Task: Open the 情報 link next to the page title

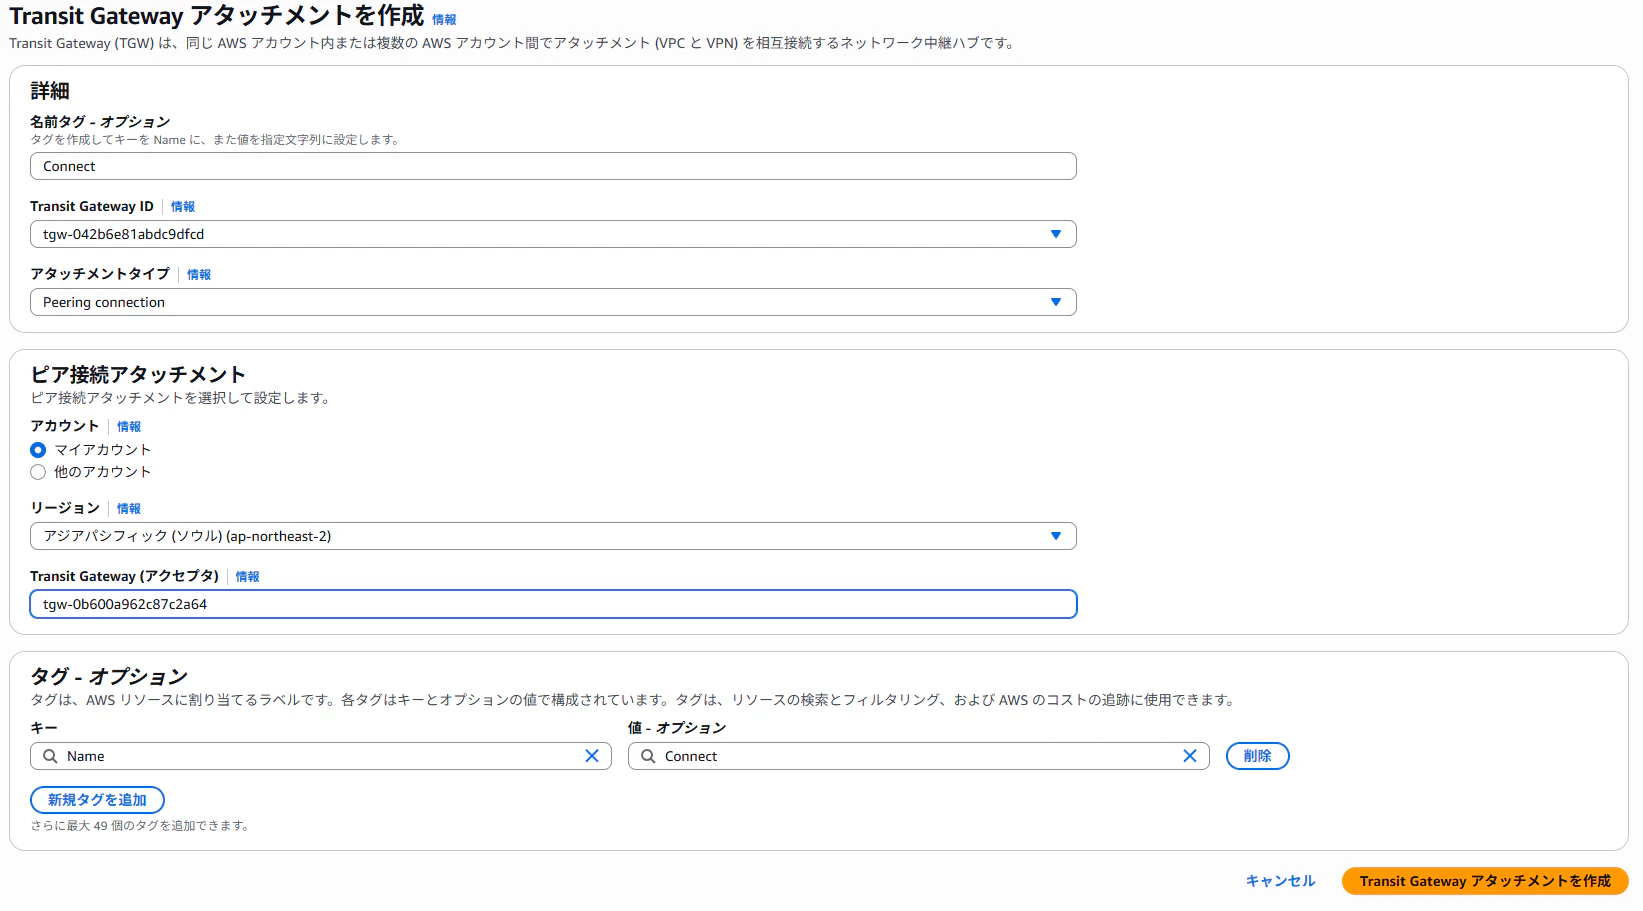Action: point(444,18)
